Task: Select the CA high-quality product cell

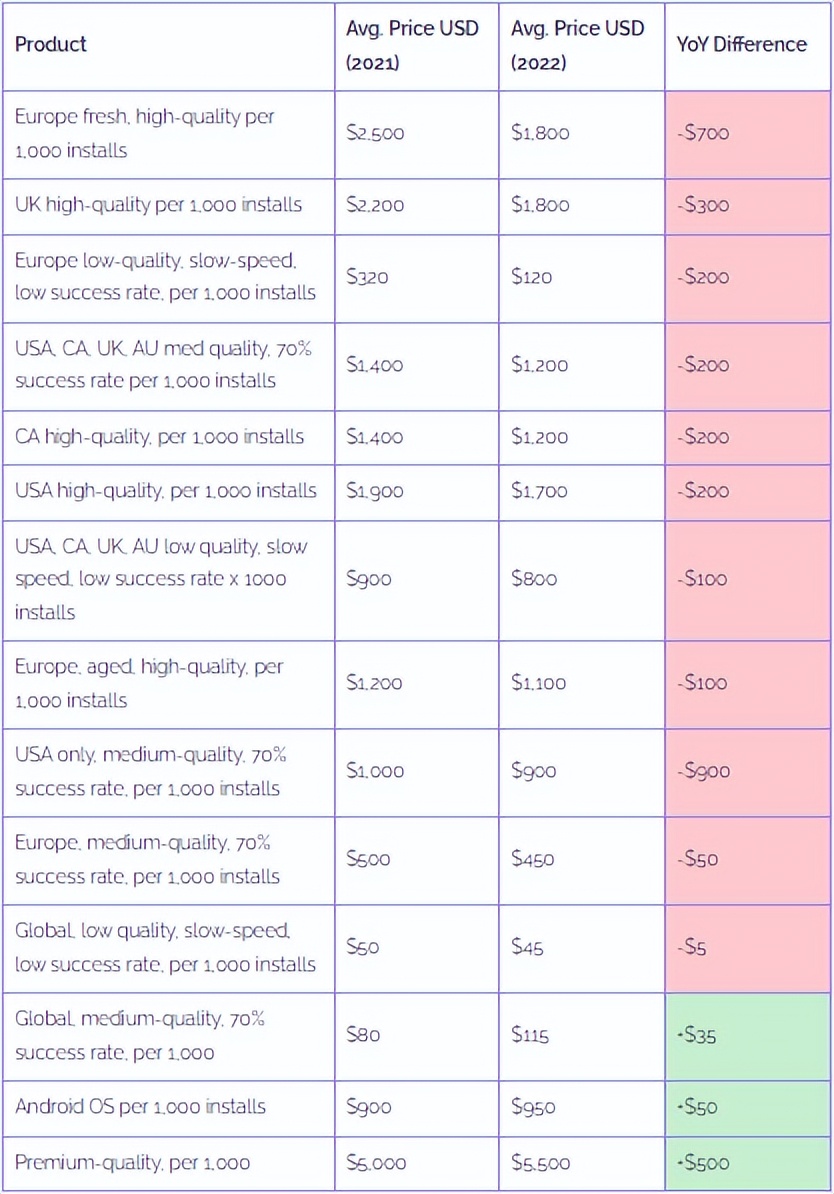Action: [x=159, y=437]
